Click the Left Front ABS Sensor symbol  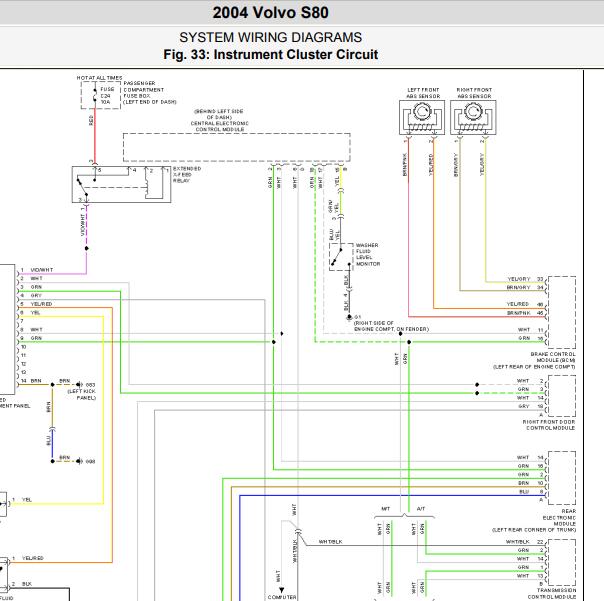tap(422, 118)
